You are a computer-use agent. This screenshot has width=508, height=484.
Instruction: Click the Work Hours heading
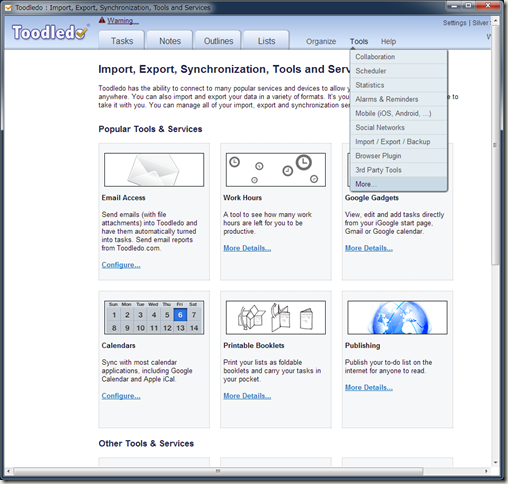coord(242,198)
